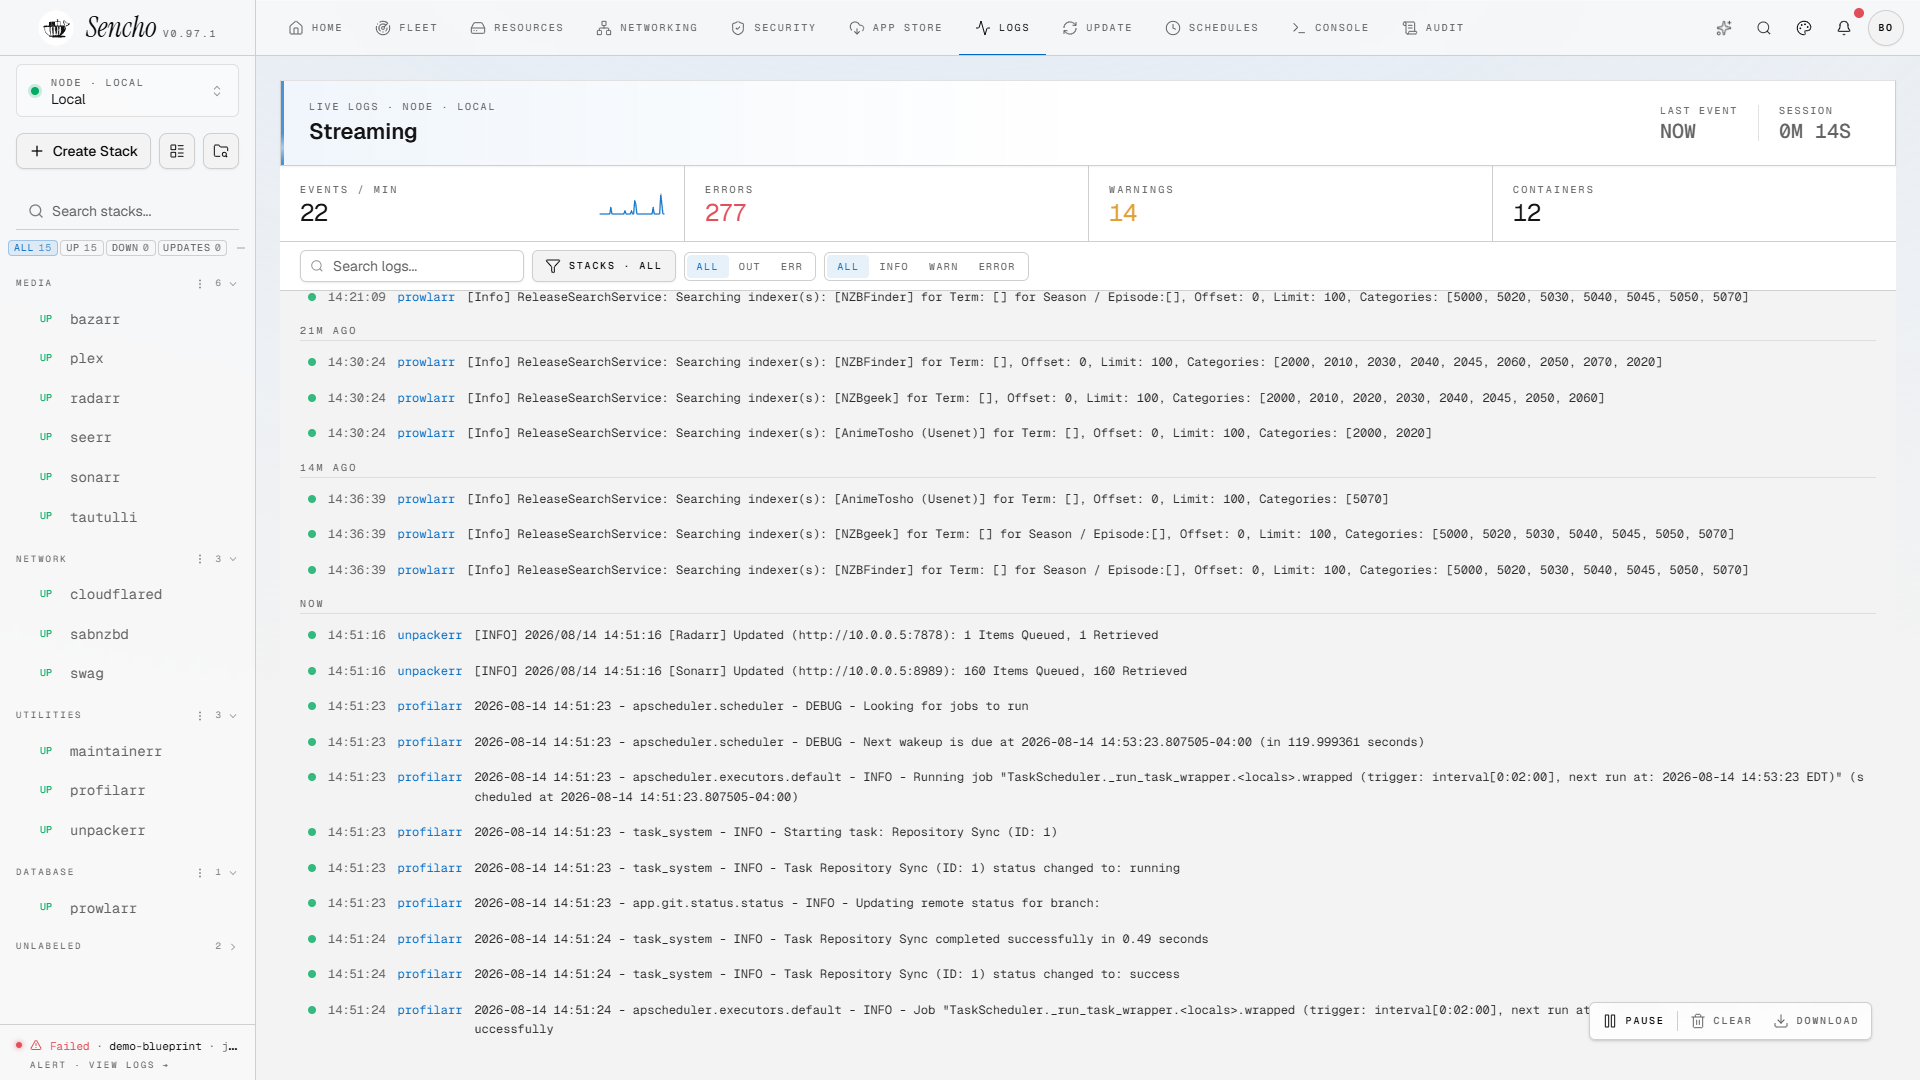Focus the Search logs field

(x=412, y=266)
